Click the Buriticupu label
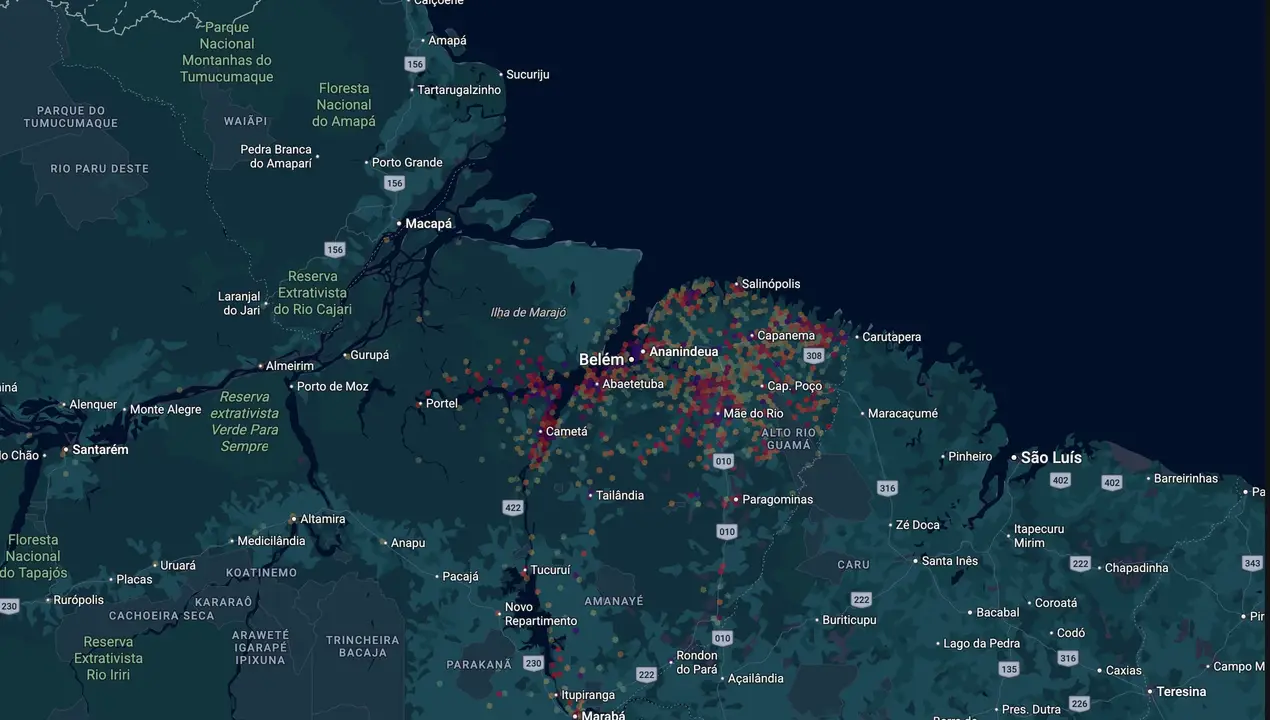This screenshot has height=720, width=1270. click(x=849, y=620)
